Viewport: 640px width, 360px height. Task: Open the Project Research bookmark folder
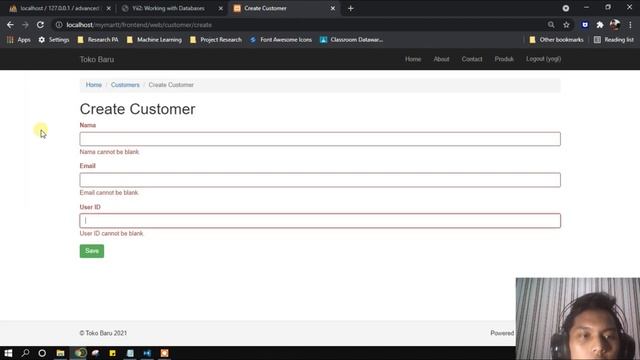(216, 40)
